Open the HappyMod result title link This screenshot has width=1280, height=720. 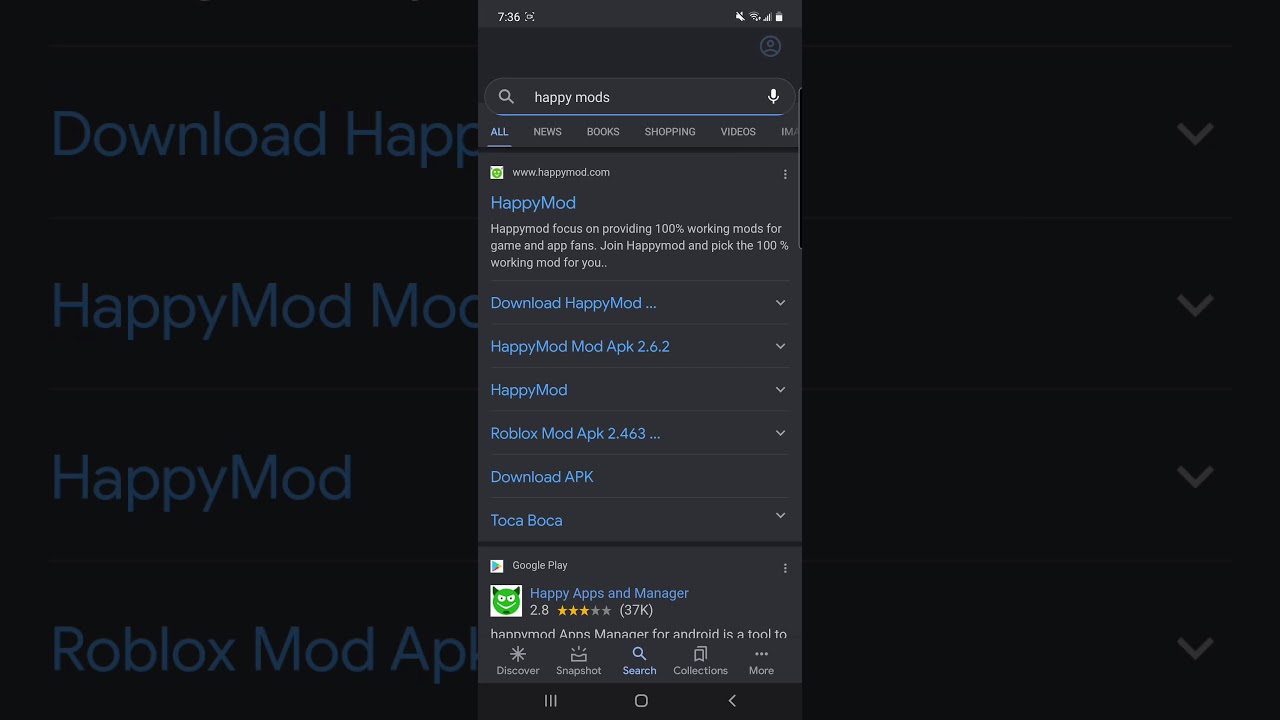(533, 203)
